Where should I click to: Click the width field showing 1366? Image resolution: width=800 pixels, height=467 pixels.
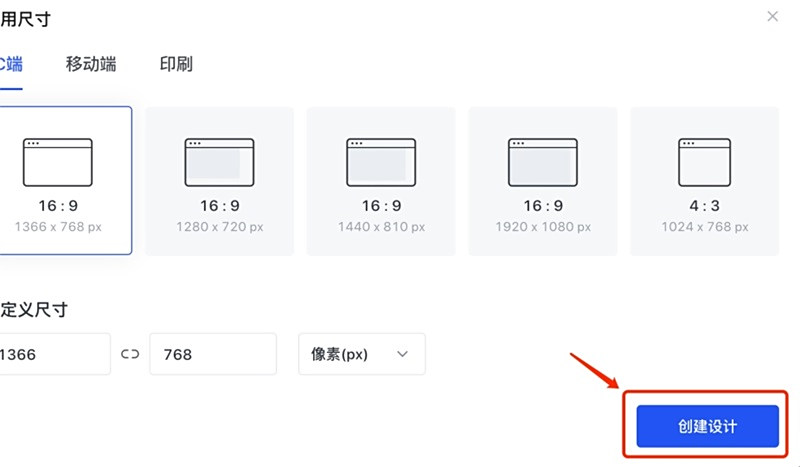pyautogui.click(x=55, y=354)
